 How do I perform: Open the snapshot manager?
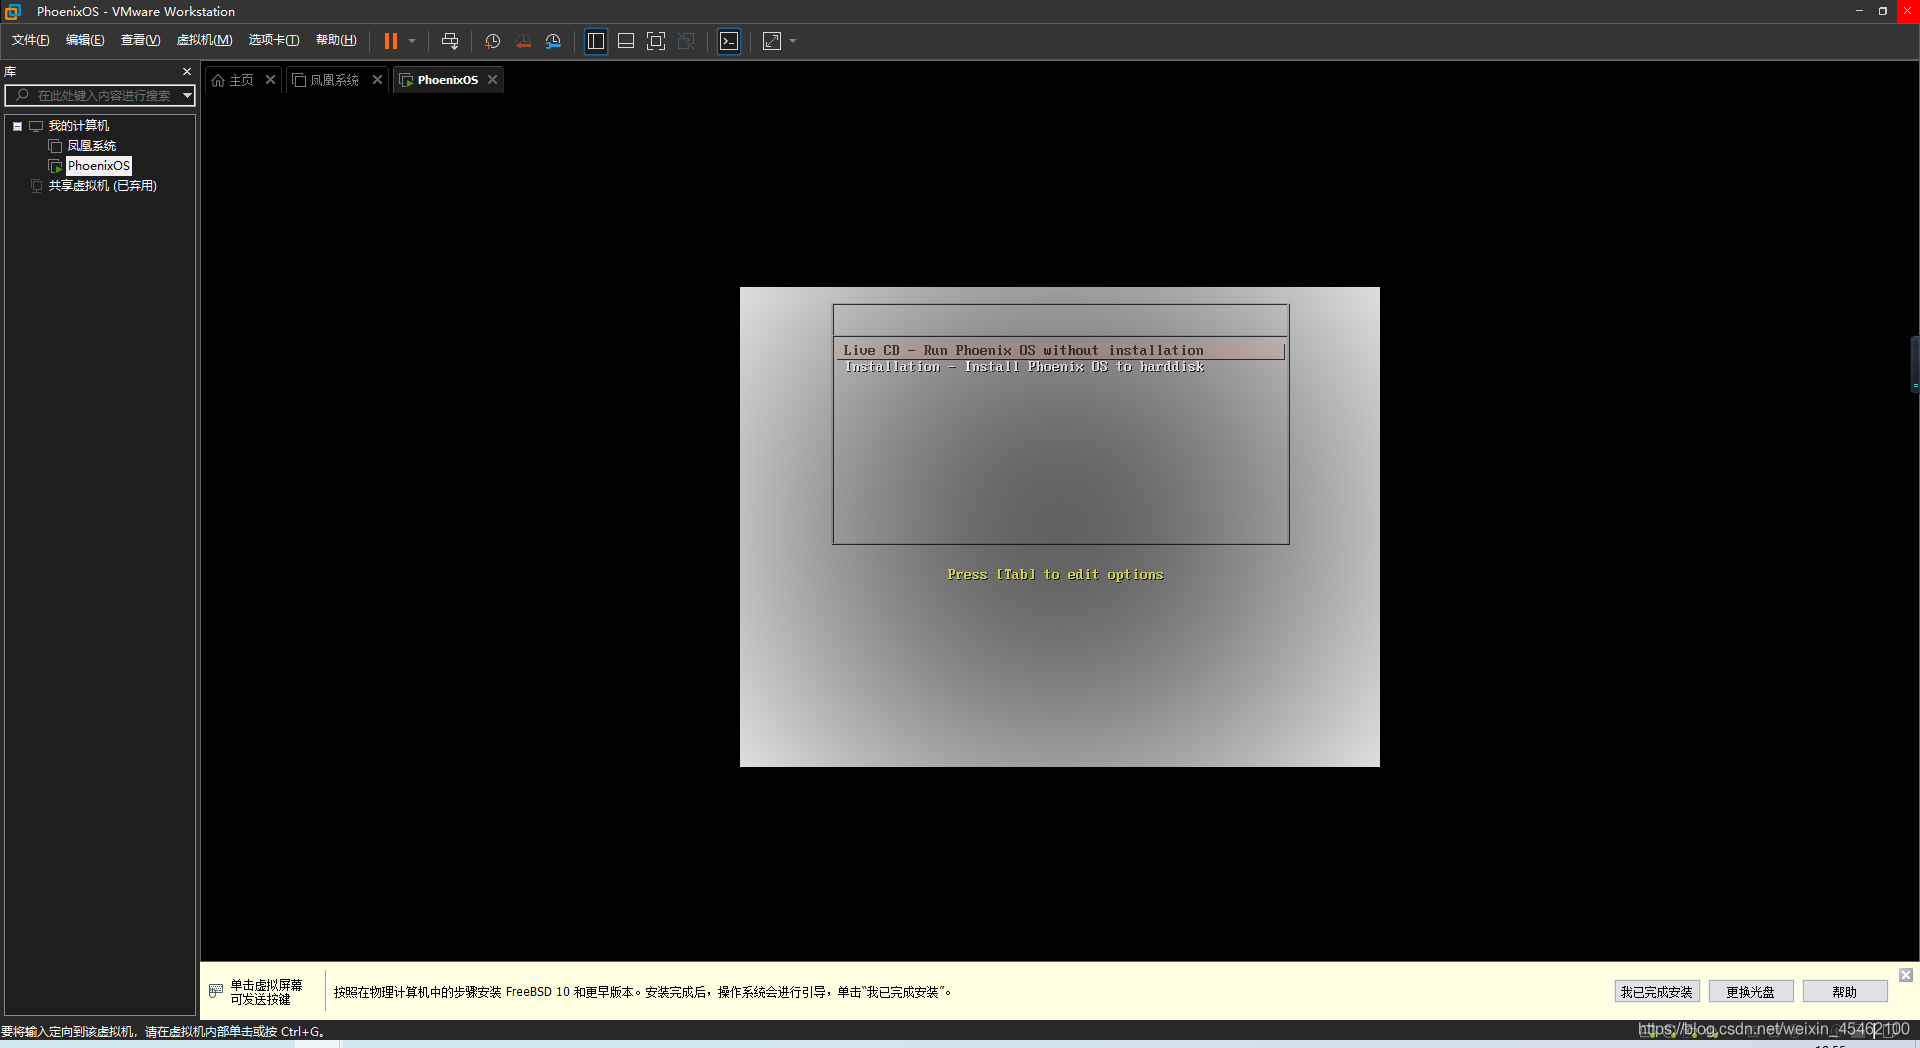553,41
